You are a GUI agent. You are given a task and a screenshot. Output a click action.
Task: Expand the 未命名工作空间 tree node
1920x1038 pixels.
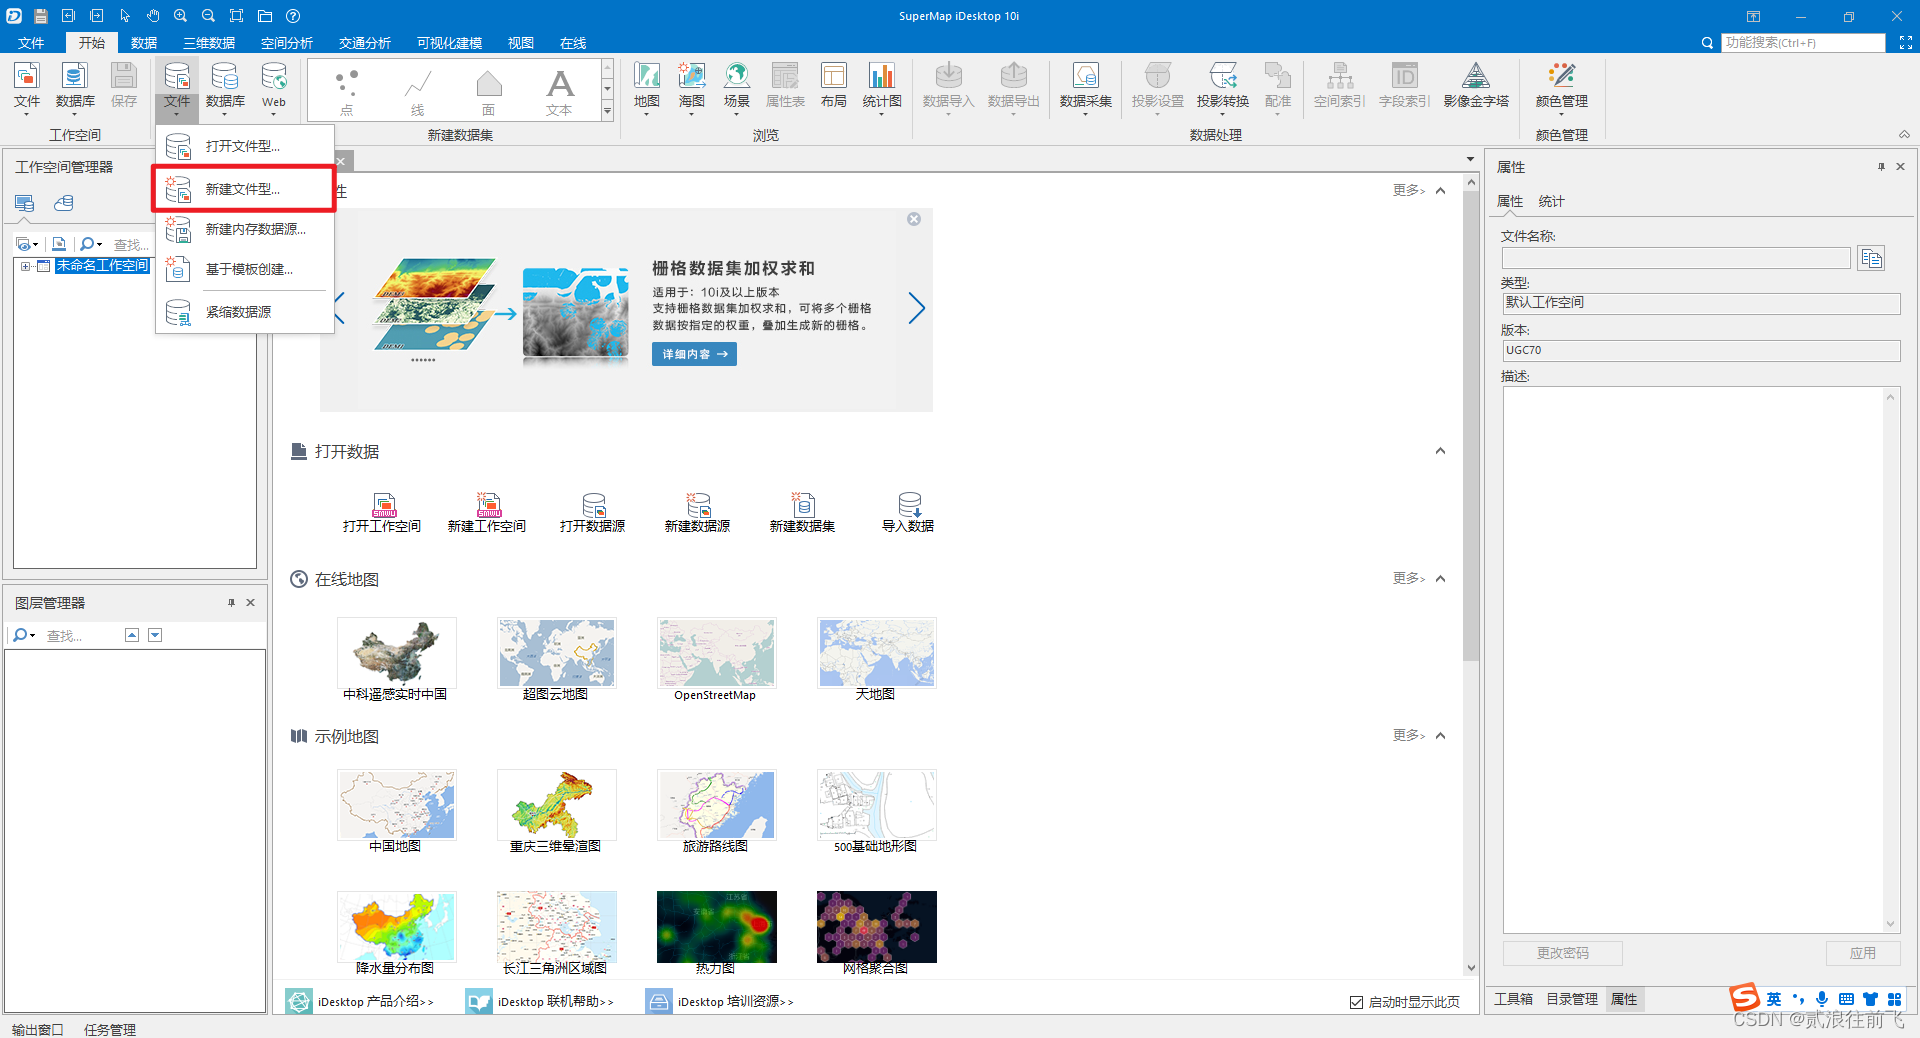point(25,265)
